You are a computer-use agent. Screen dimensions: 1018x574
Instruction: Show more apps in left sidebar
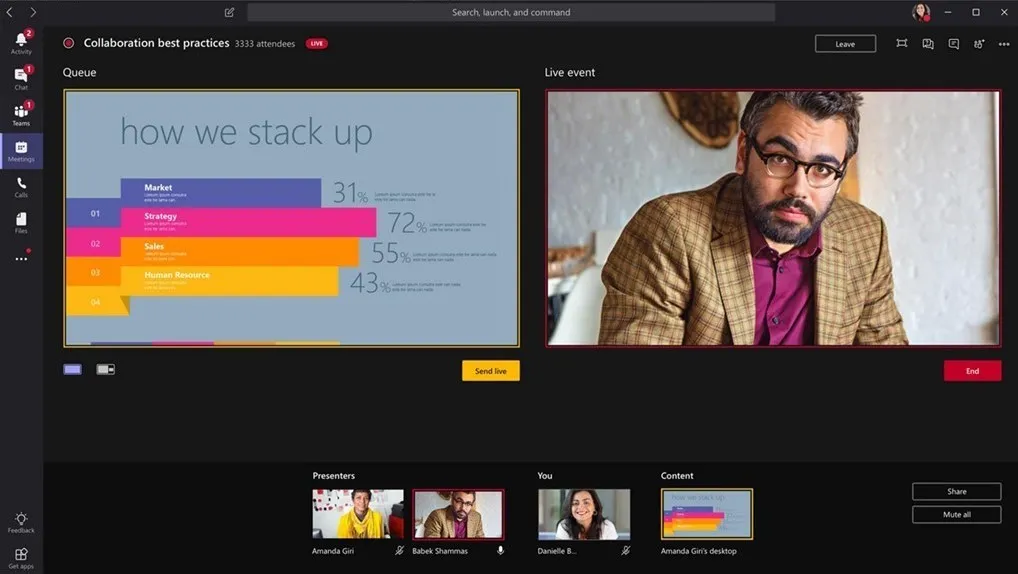[21, 258]
